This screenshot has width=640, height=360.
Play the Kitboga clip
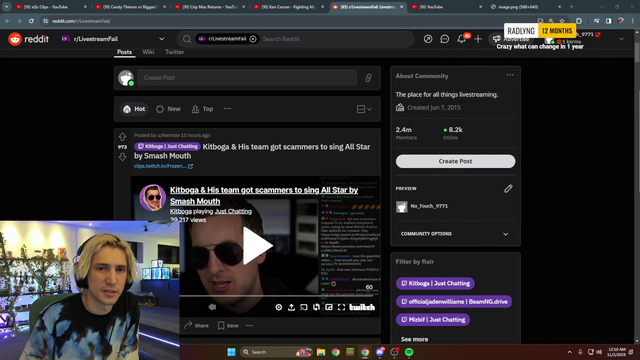click(x=257, y=246)
